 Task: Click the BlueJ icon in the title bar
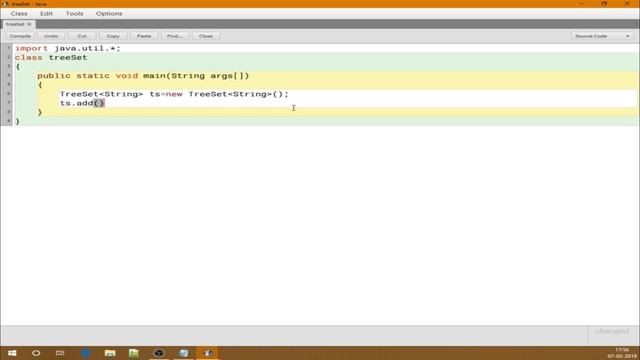click(x=5, y=4)
